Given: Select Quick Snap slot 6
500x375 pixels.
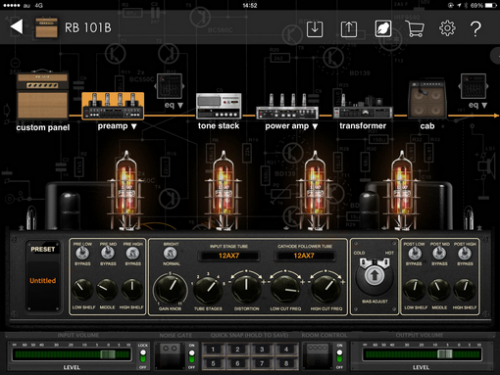Looking at the screenshot, I should point(237,363).
